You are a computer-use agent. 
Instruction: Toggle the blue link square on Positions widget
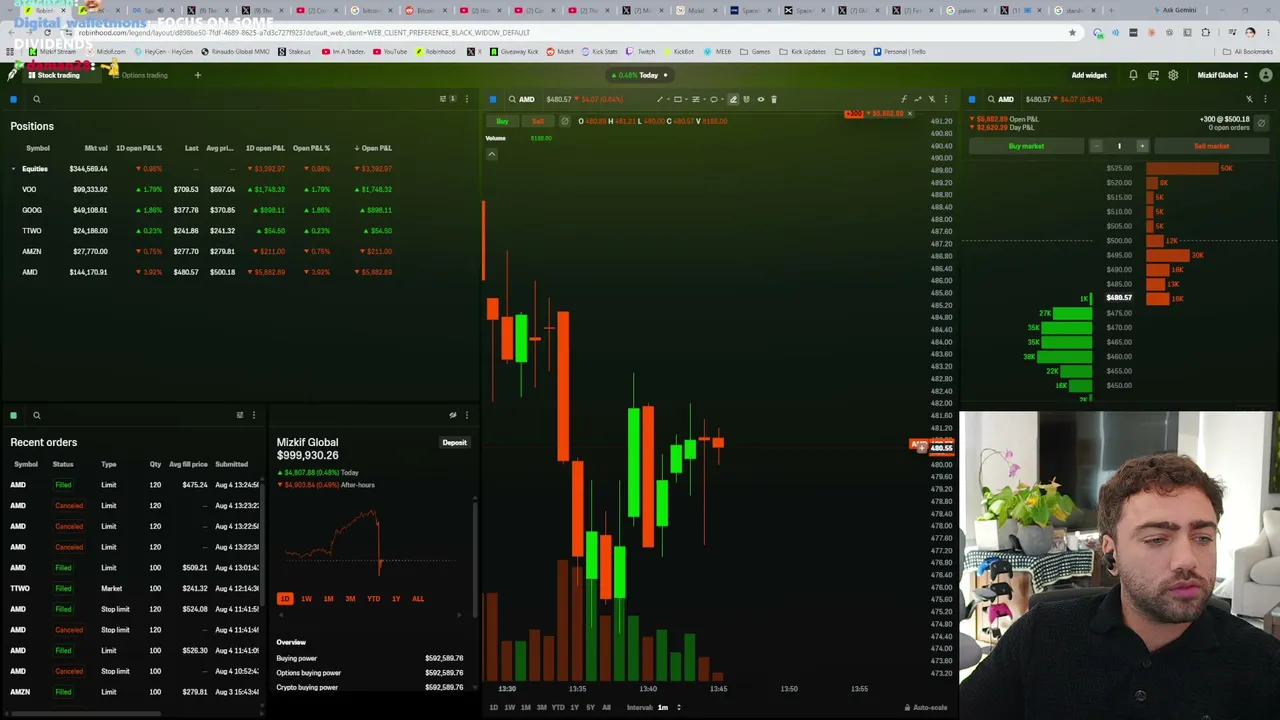[13, 99]
